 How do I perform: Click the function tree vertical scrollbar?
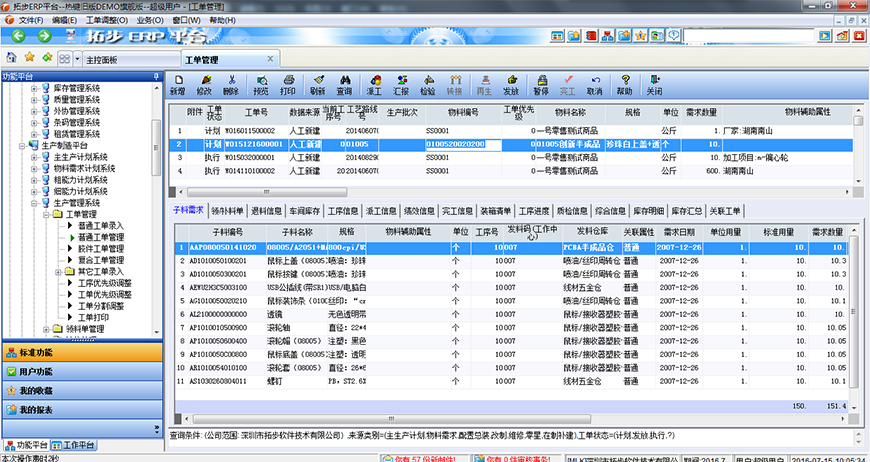[x=156, y=200]
